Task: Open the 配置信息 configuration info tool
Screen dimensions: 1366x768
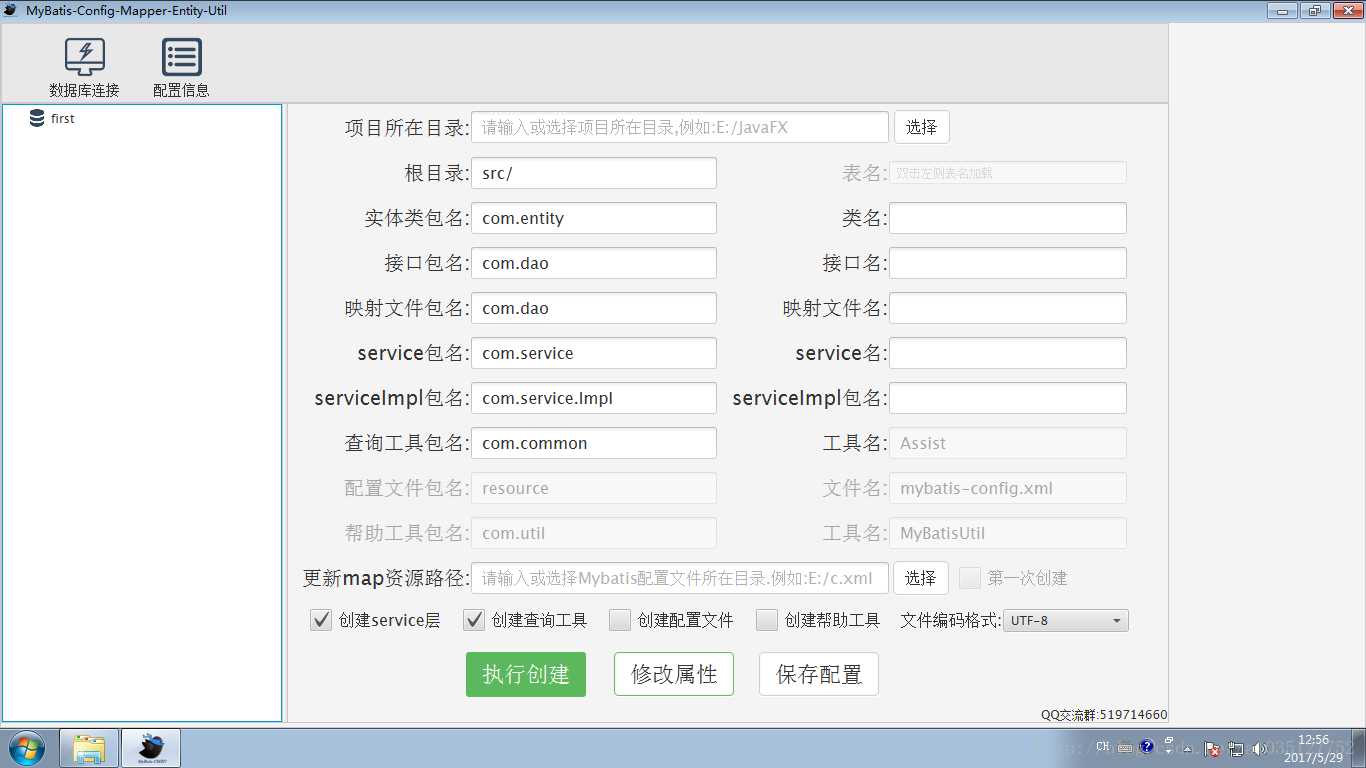Action: click(x=181, y=68)
